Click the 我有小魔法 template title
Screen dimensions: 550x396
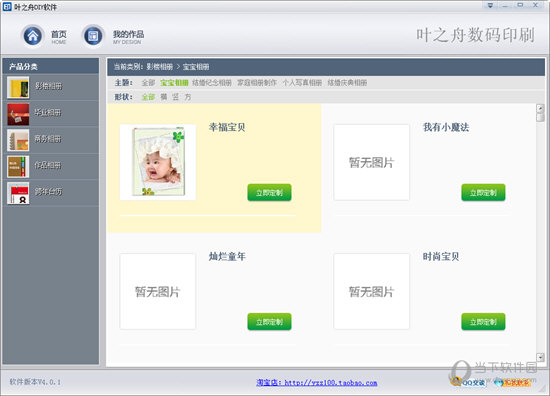(x=446, y=127)
